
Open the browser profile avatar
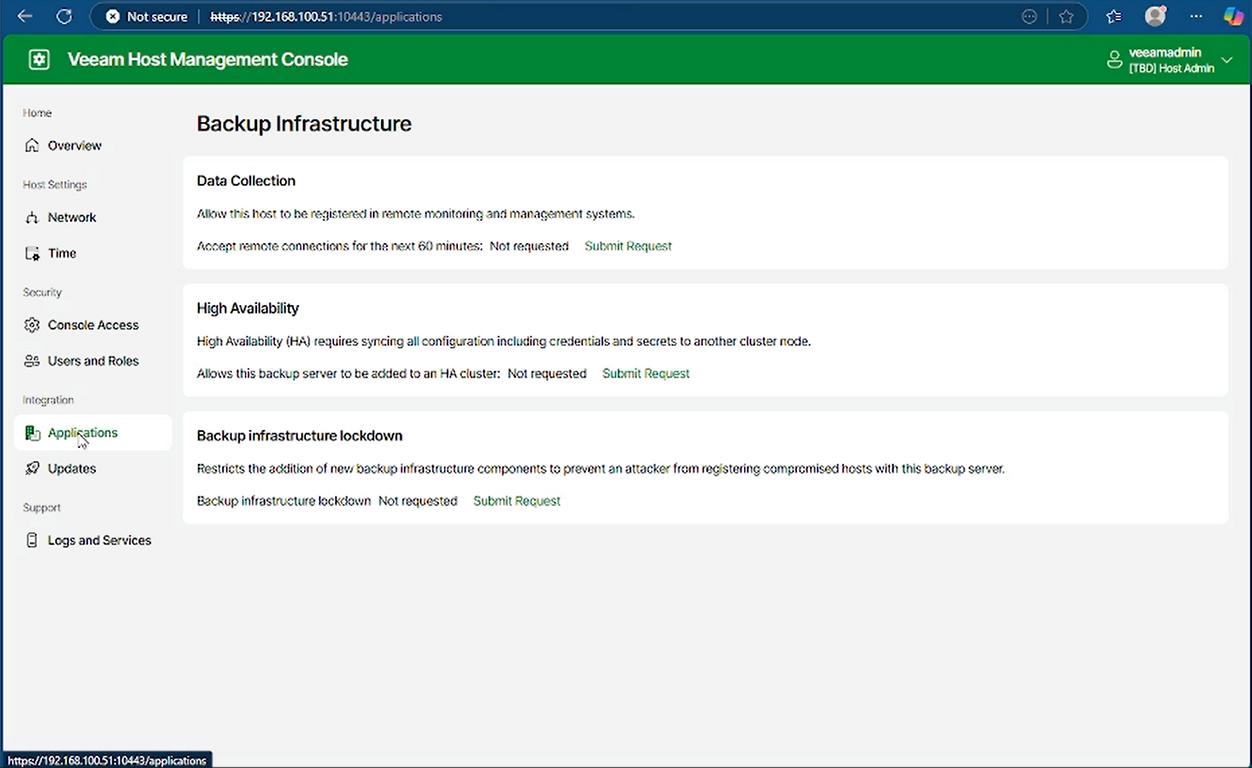[1155, 17]
